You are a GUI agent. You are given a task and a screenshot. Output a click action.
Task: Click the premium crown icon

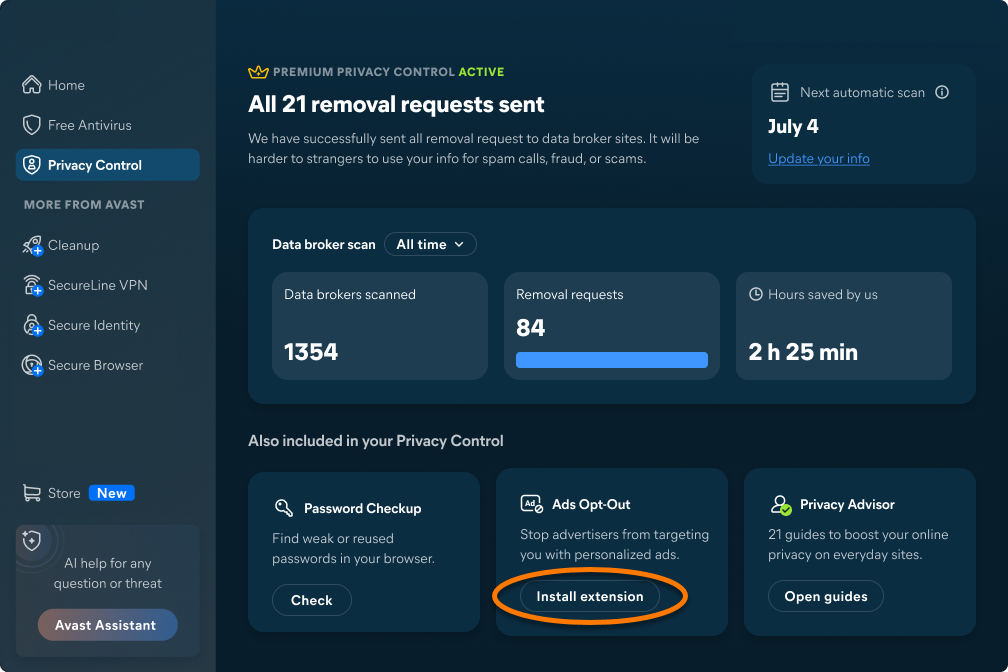coord(258,72)
